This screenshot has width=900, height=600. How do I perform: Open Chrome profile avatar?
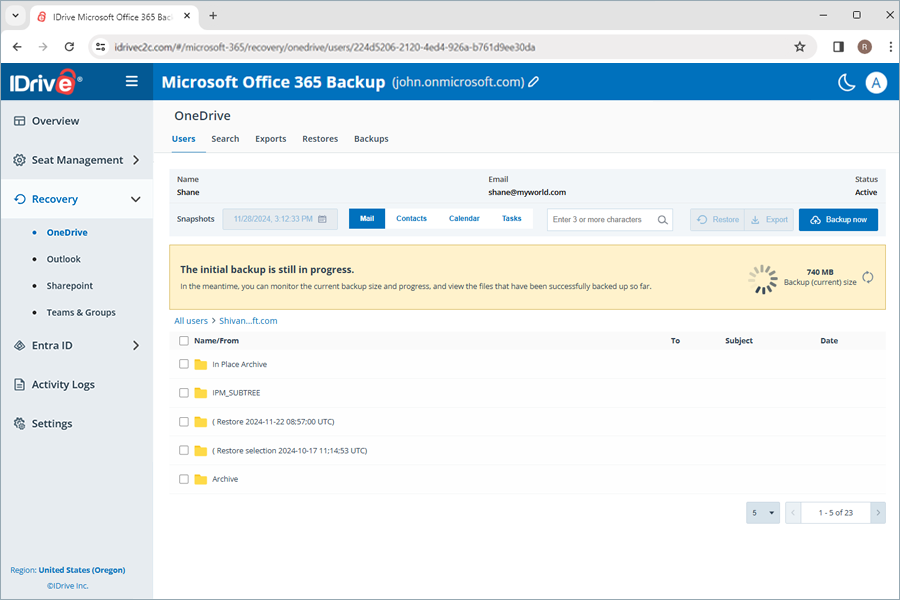[x=864, y=47]
